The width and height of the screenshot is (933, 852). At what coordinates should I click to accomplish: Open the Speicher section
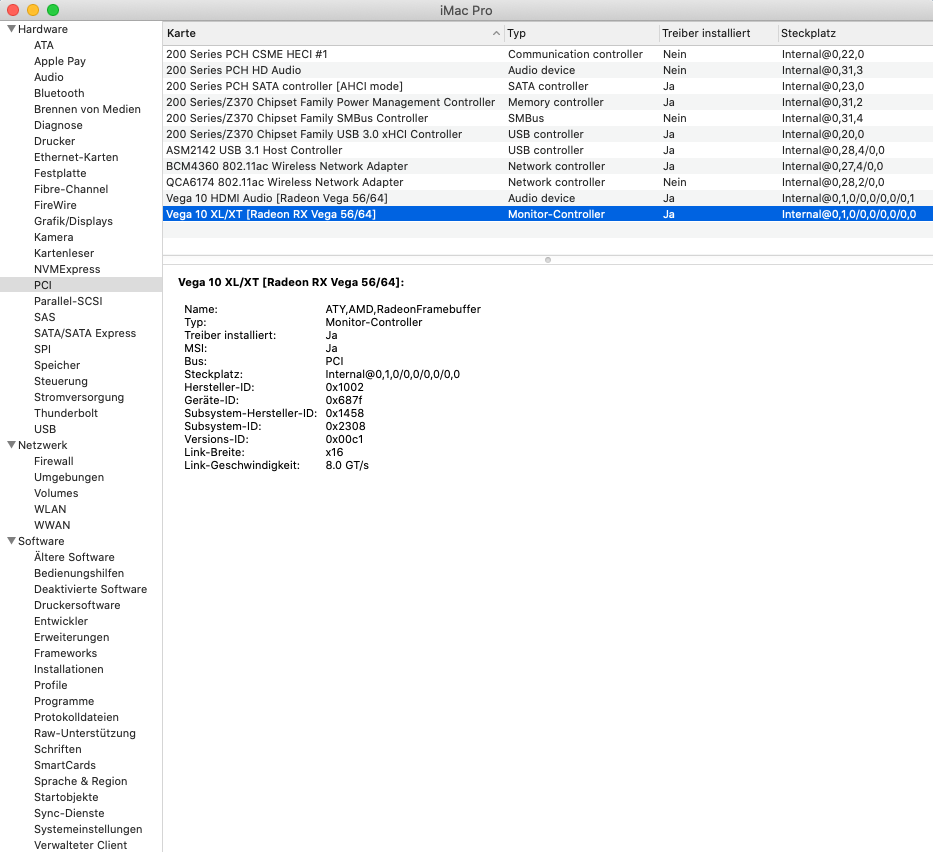[57, 365]
